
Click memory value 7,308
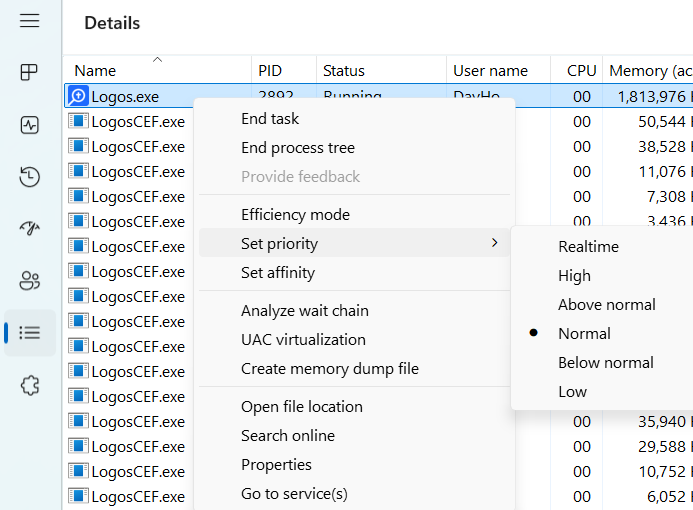coord(666,197)
